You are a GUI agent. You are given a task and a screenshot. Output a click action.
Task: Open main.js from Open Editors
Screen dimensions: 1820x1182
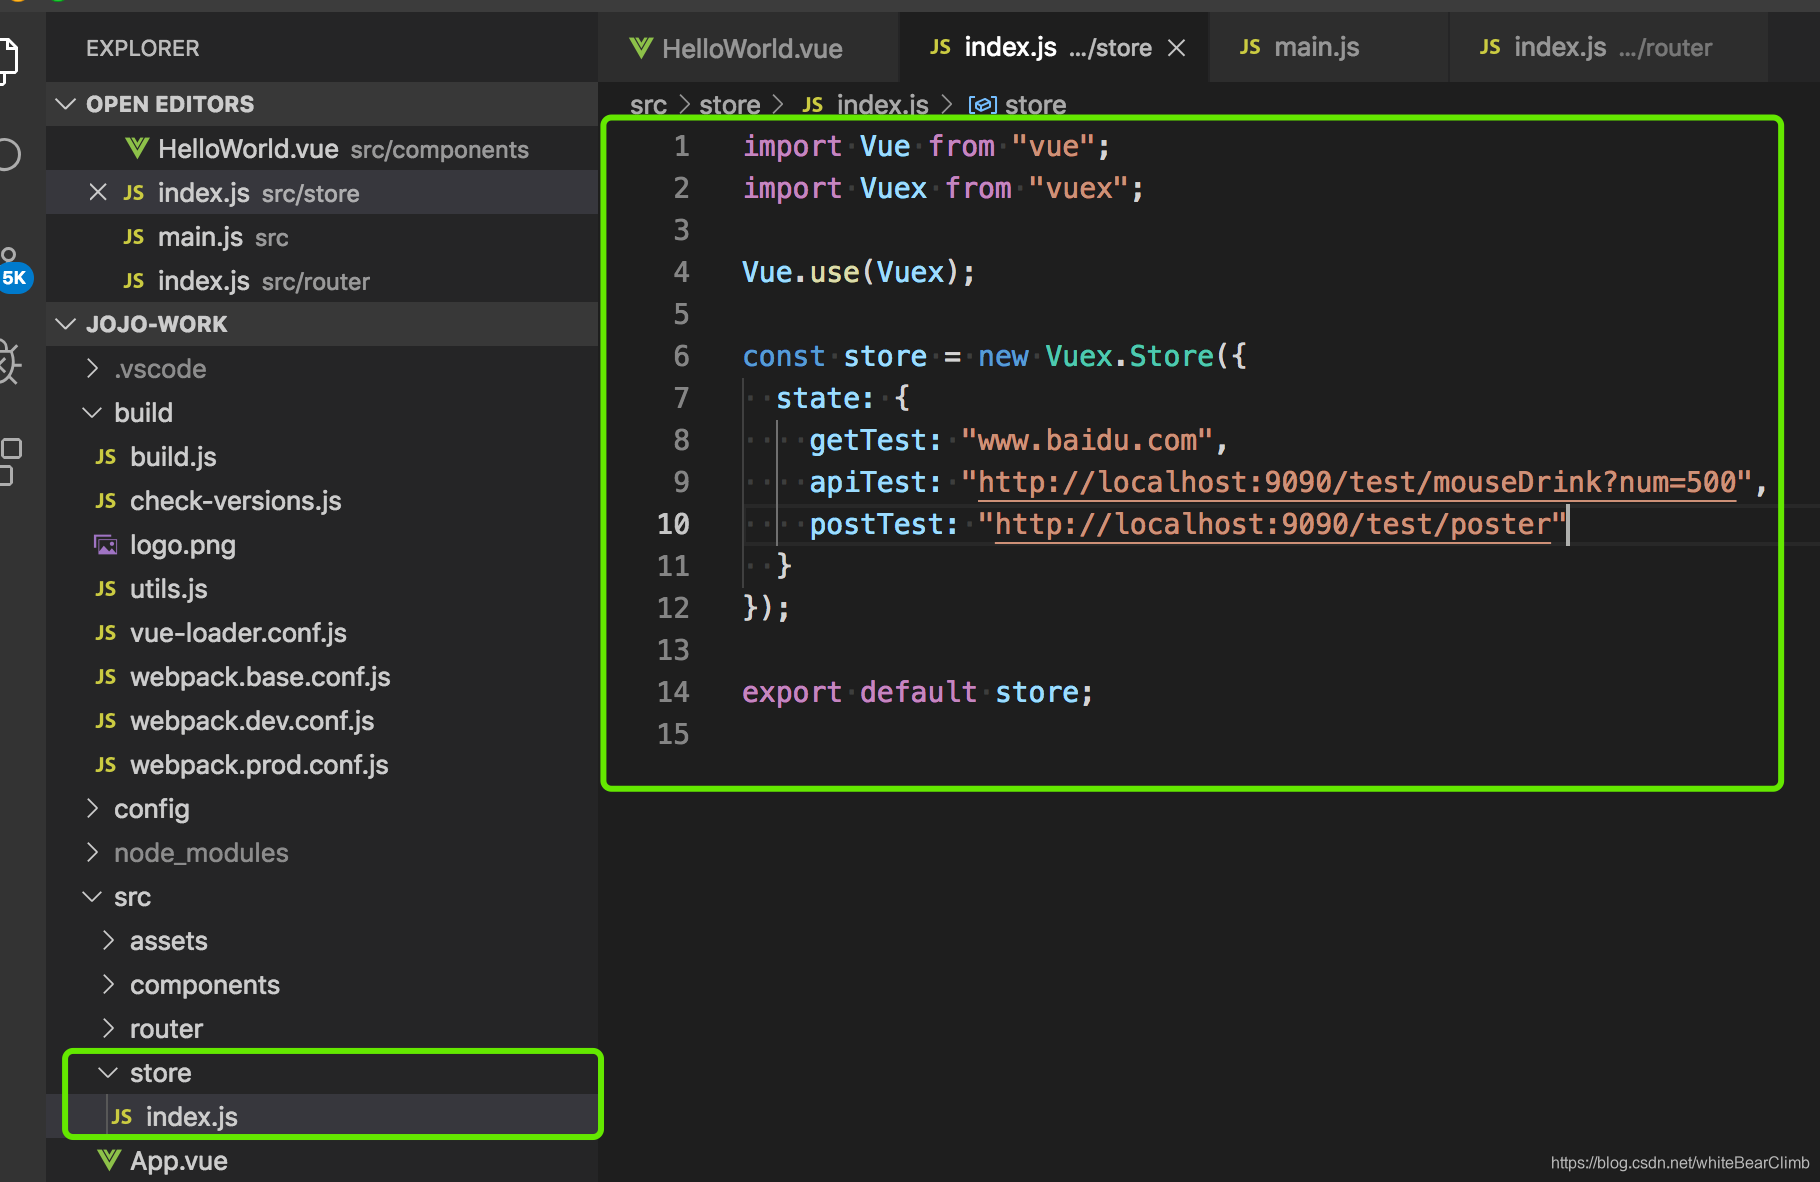322,237
